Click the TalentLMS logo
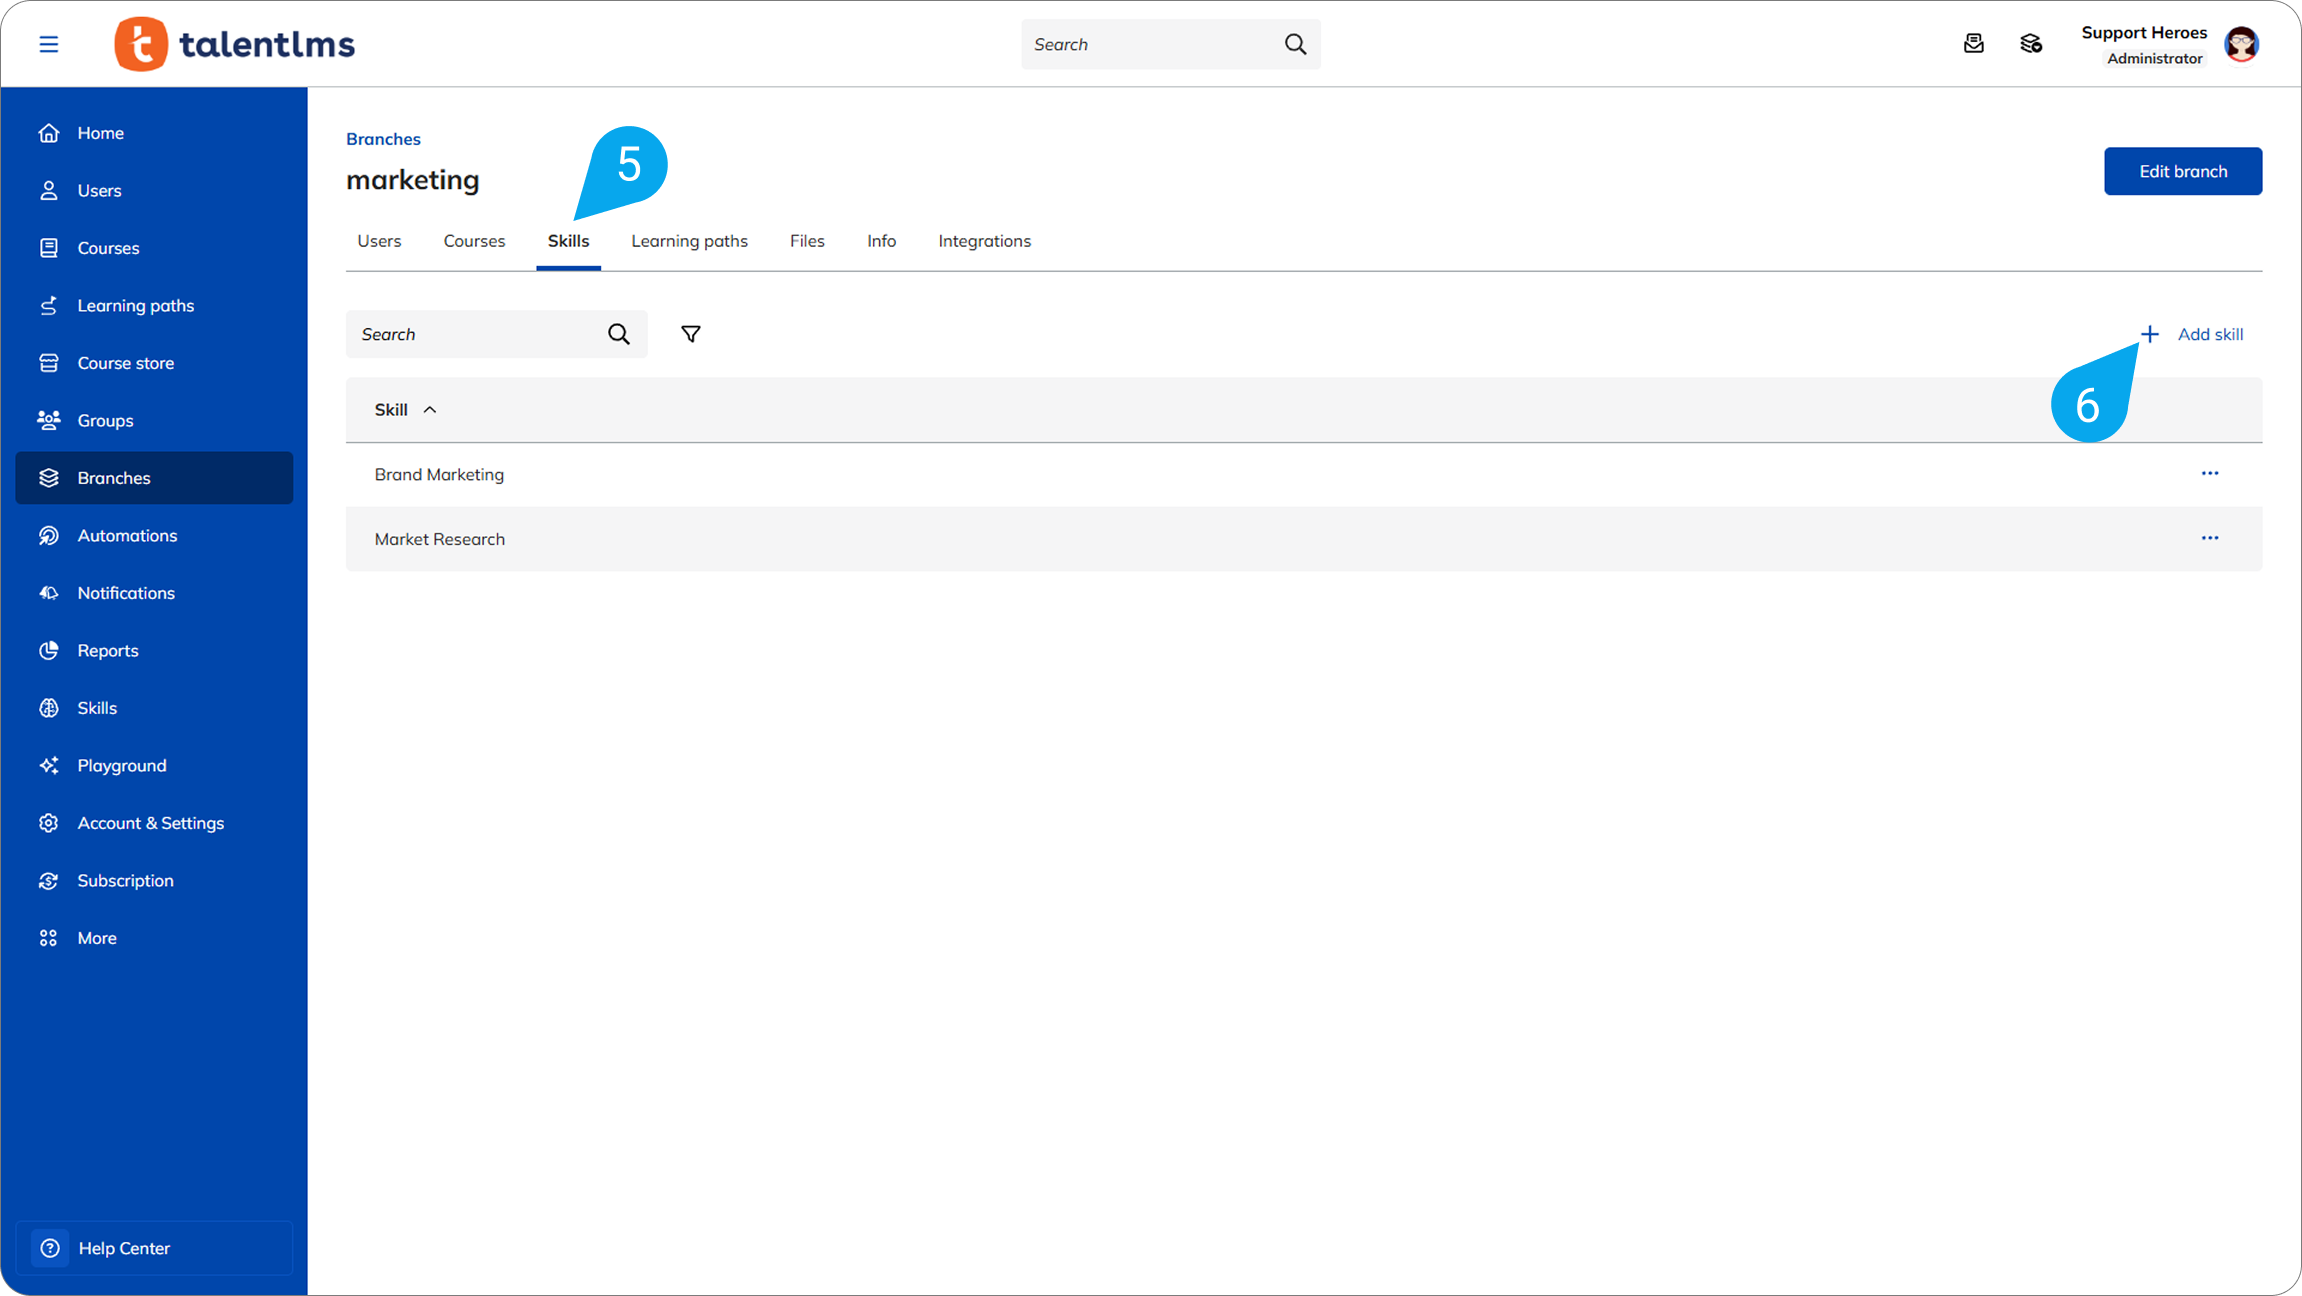This screenshot has width=2302, height=1296. click(235, 44)
